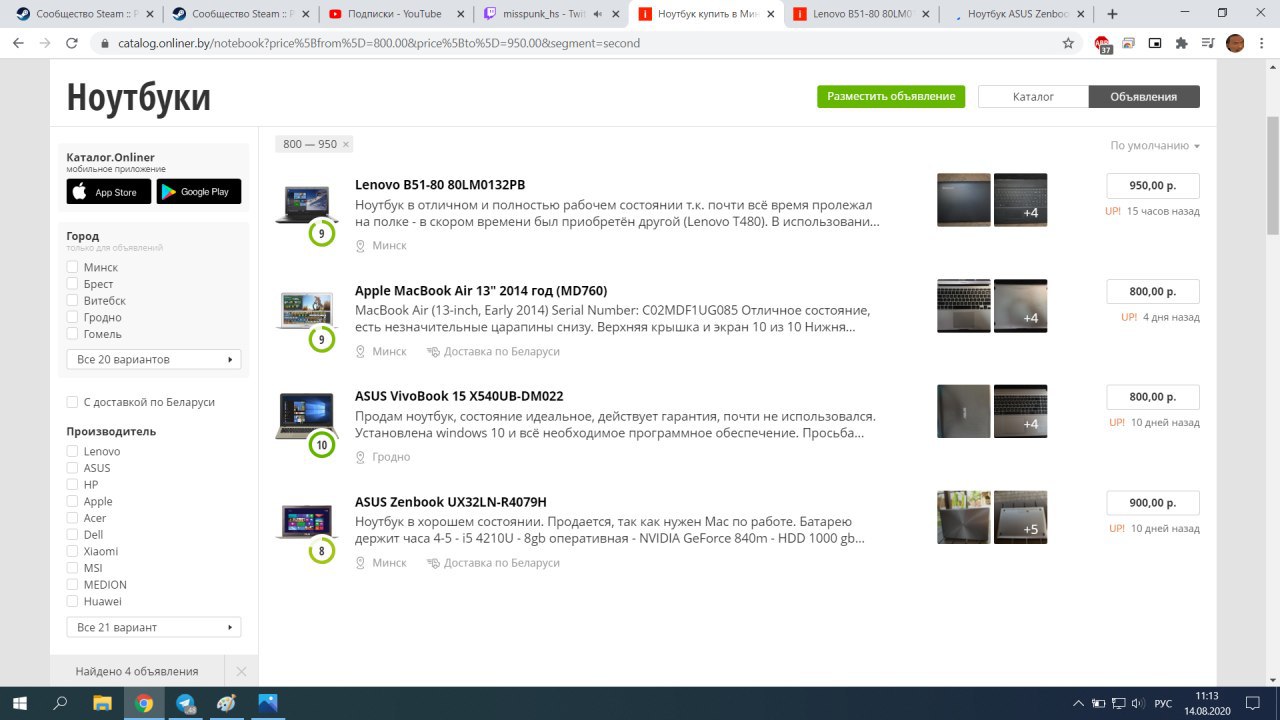Viewport: 1280px width, 720px height.
Task: Open Telegram from the taskbar
Action: (x=186, y=703)
